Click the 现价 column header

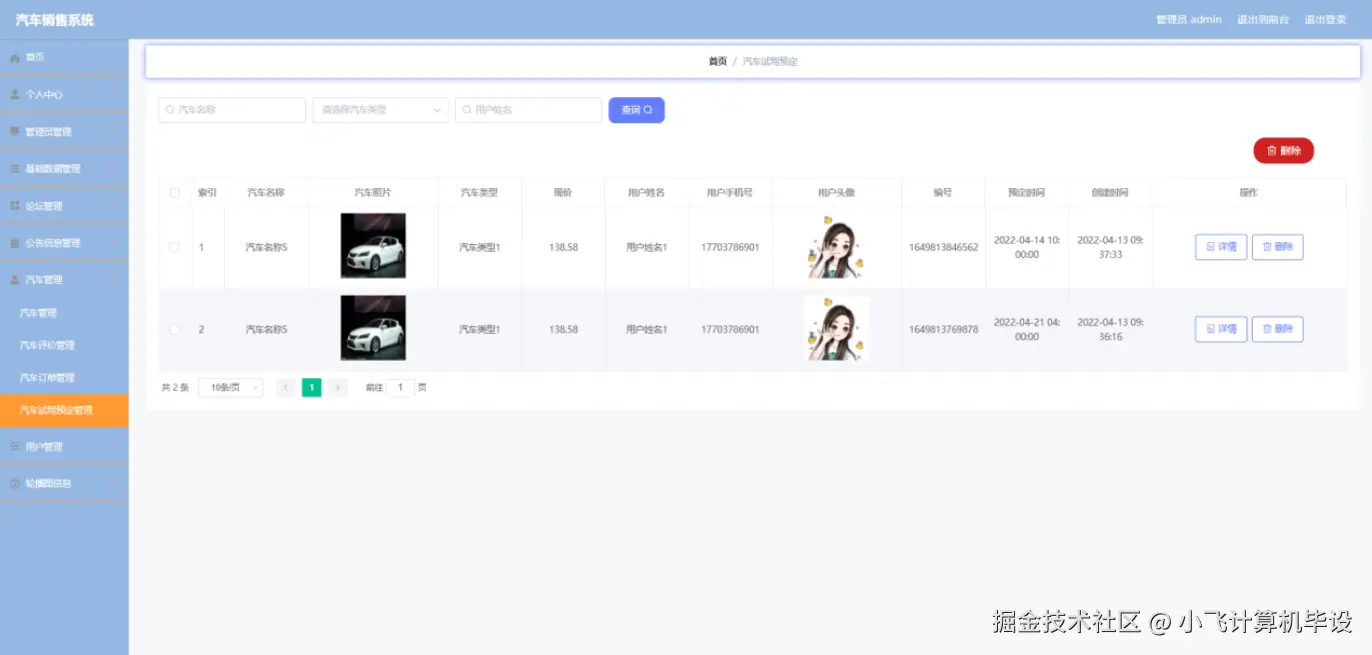coord(563,193)
